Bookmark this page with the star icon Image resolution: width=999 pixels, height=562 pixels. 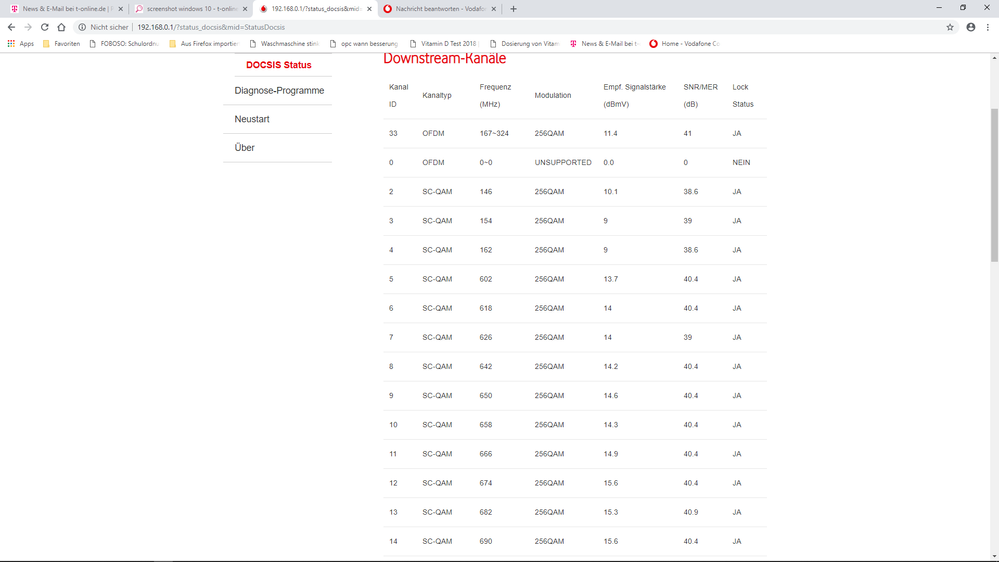(950, 27)
